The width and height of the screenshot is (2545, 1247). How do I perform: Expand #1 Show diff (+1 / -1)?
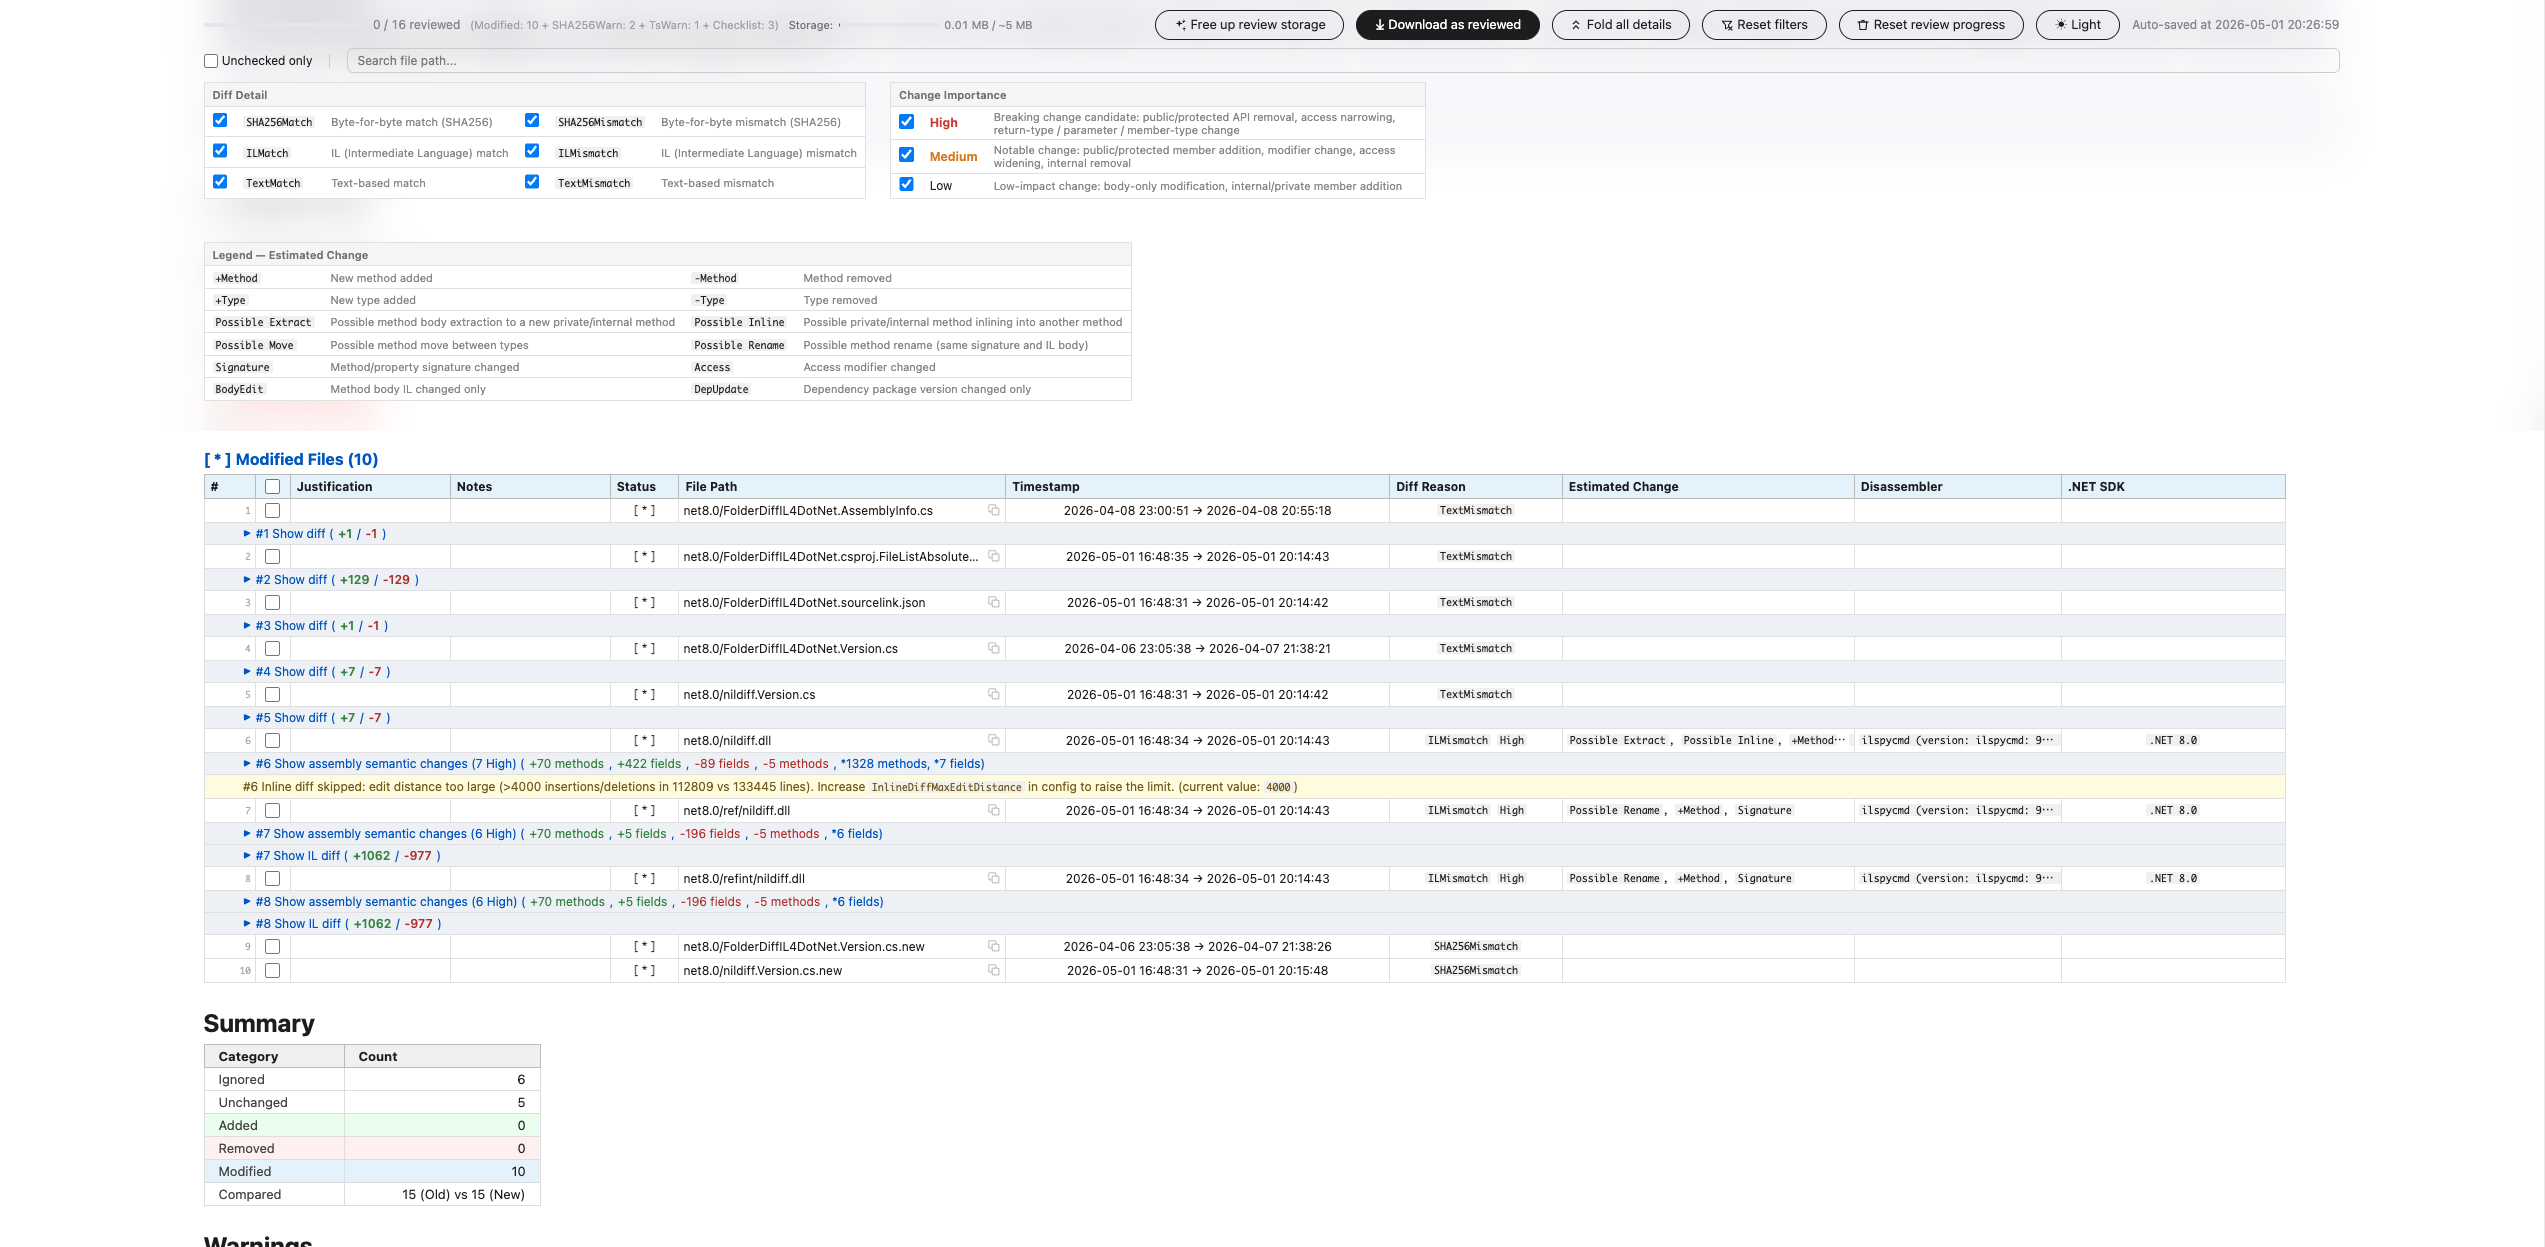315,534
